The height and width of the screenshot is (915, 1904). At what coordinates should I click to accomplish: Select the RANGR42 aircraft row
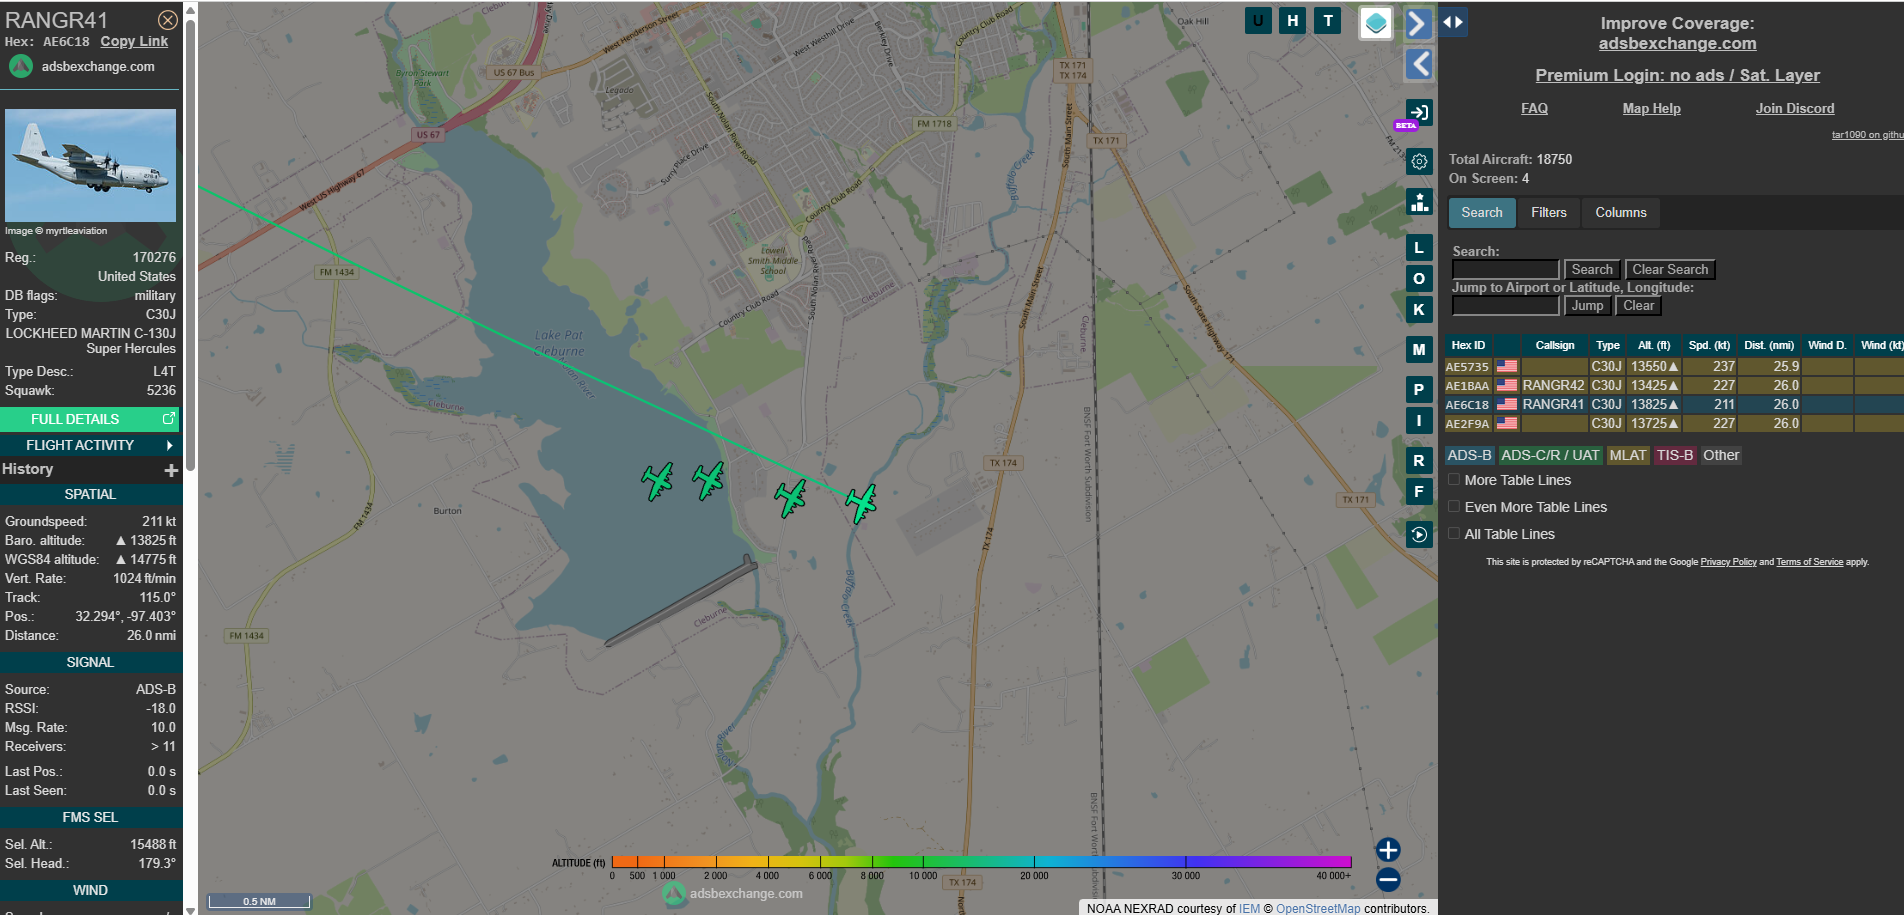coord(1674,386)
